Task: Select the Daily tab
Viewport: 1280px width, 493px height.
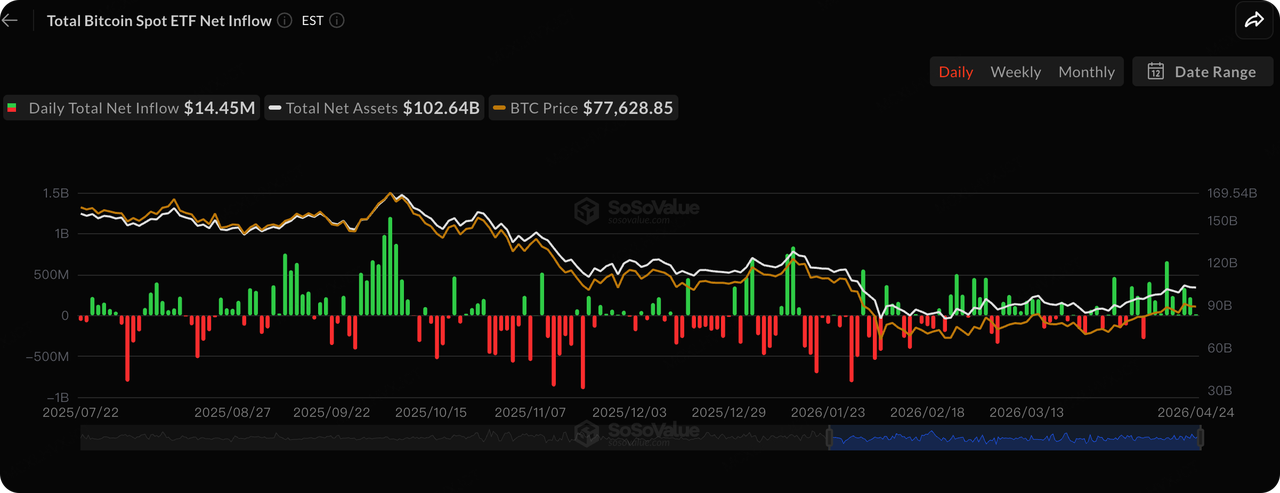Action: 955,72
